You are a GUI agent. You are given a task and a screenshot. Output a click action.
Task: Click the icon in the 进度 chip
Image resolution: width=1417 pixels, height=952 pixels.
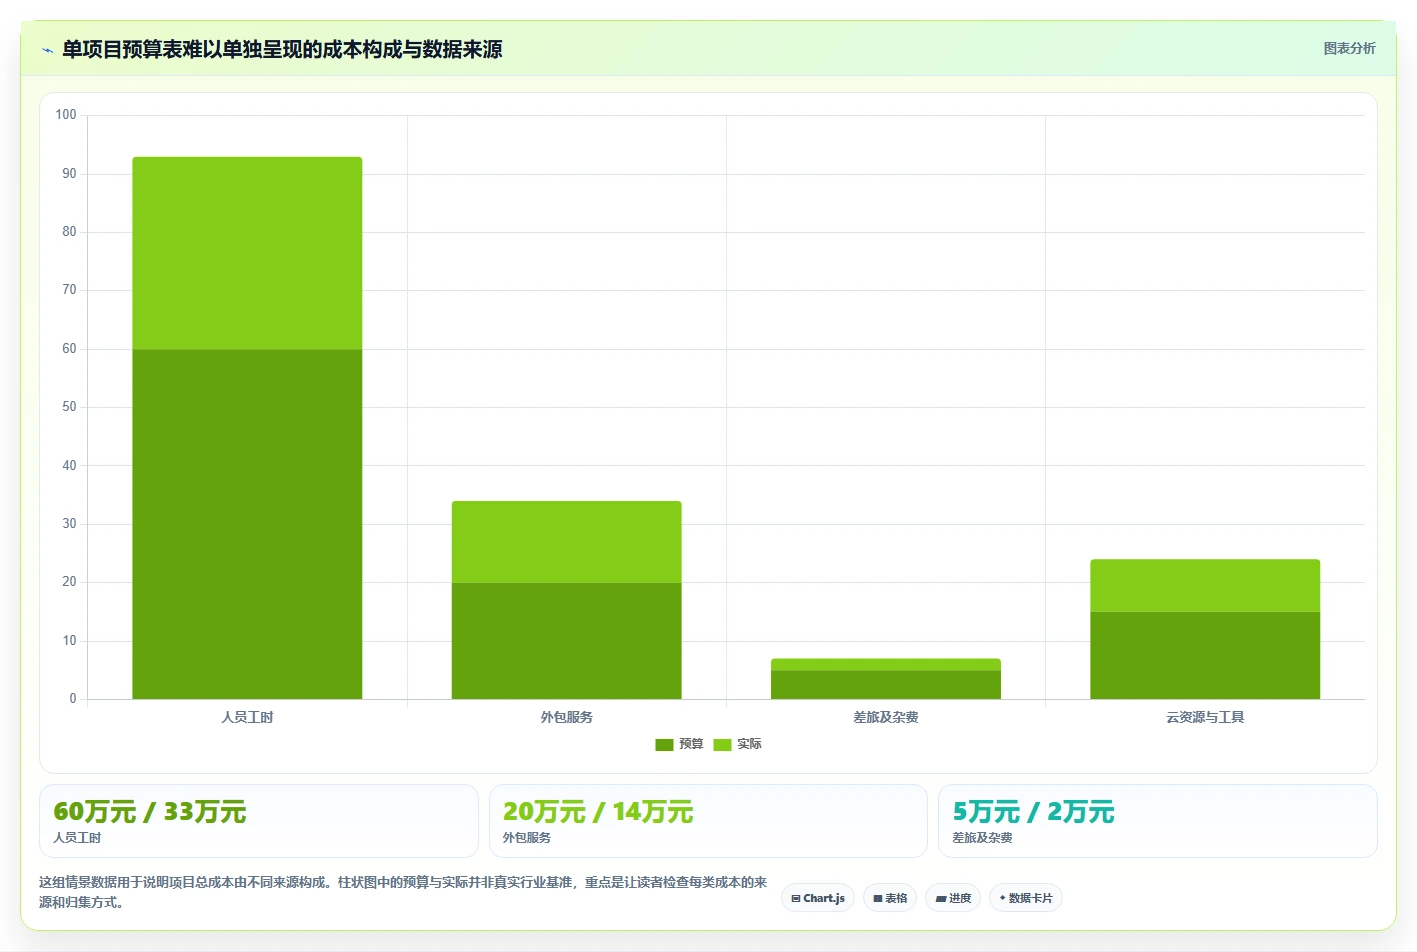(941, 899)
